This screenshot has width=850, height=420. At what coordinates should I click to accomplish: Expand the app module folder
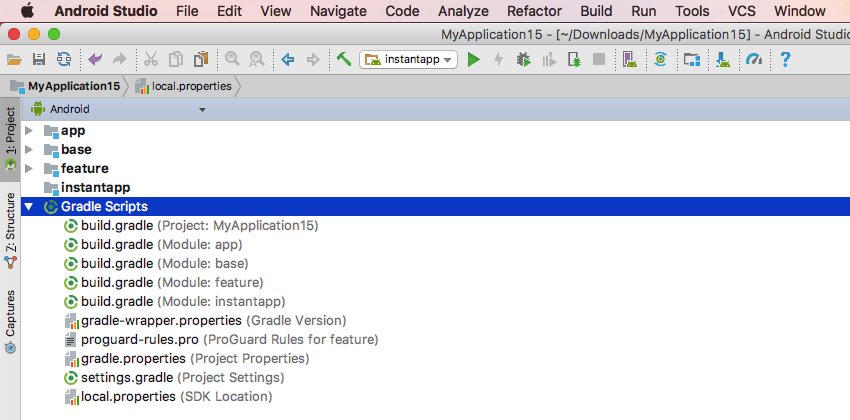(x=28, y=131)
